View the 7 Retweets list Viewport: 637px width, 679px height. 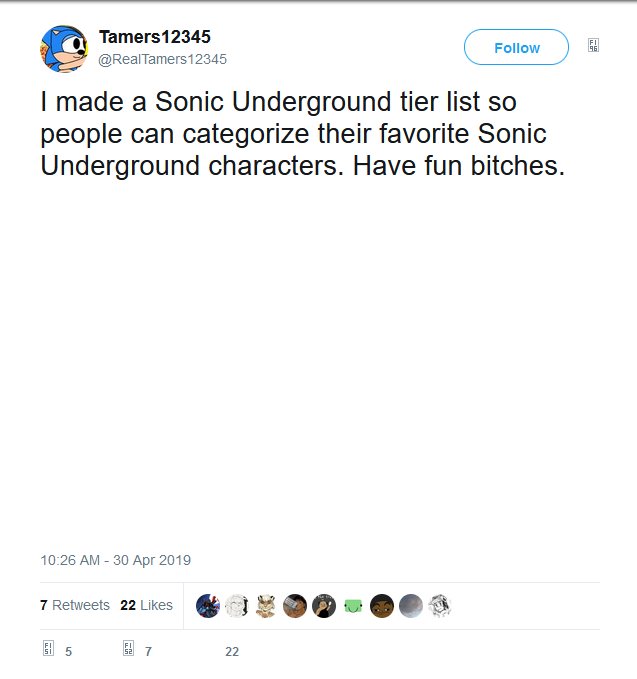click(75, 605)
